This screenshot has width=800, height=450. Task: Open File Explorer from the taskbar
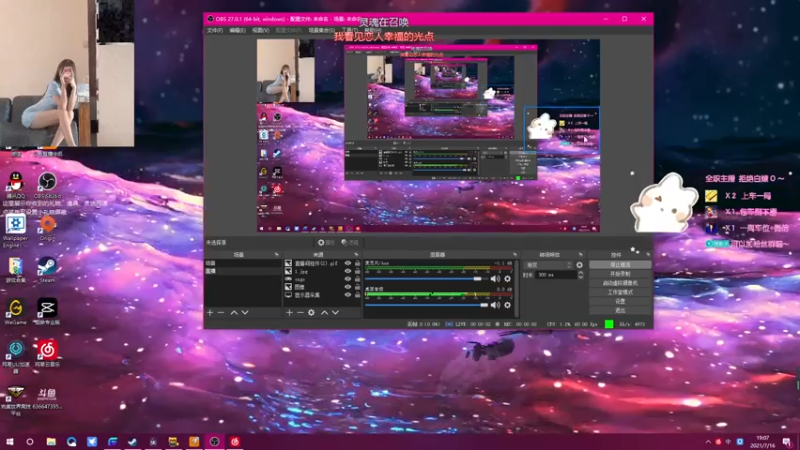tap(51, 441)
